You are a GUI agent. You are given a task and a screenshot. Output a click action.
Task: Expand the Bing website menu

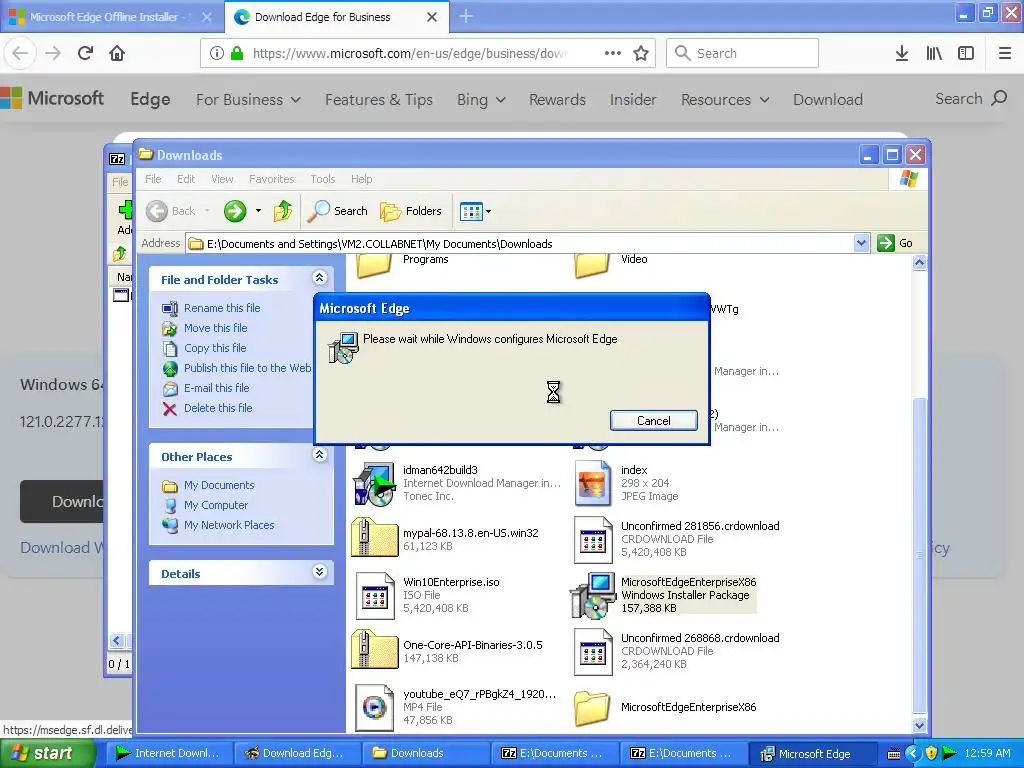coord(481,99)
